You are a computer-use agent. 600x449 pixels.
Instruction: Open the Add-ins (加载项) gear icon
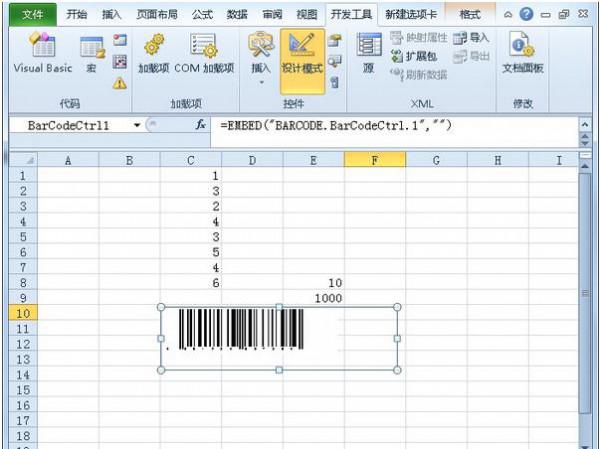click(153, 54)
